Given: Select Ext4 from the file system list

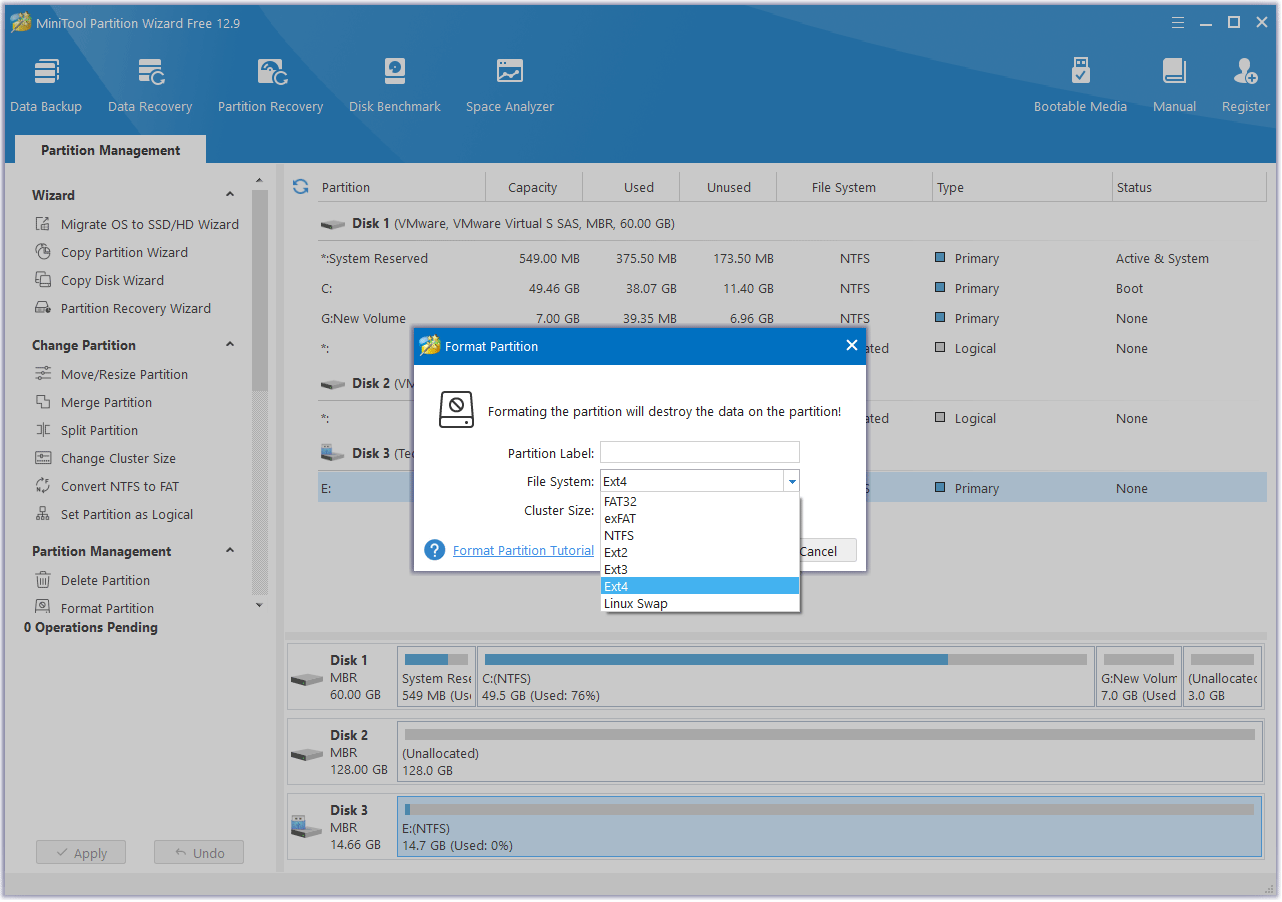Looking at the screenshot, I should [x=700, y=587].
